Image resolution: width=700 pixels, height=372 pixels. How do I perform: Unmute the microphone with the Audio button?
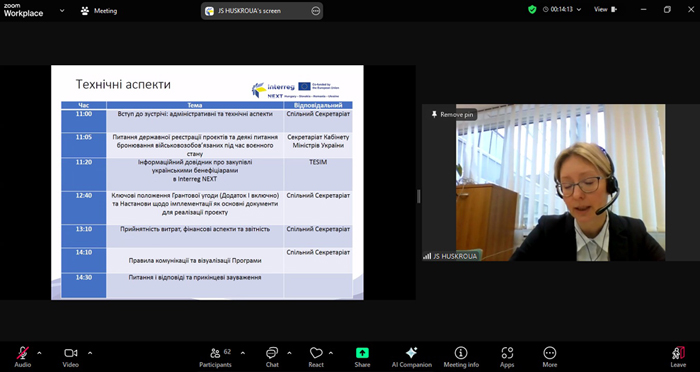pos(23,357)
